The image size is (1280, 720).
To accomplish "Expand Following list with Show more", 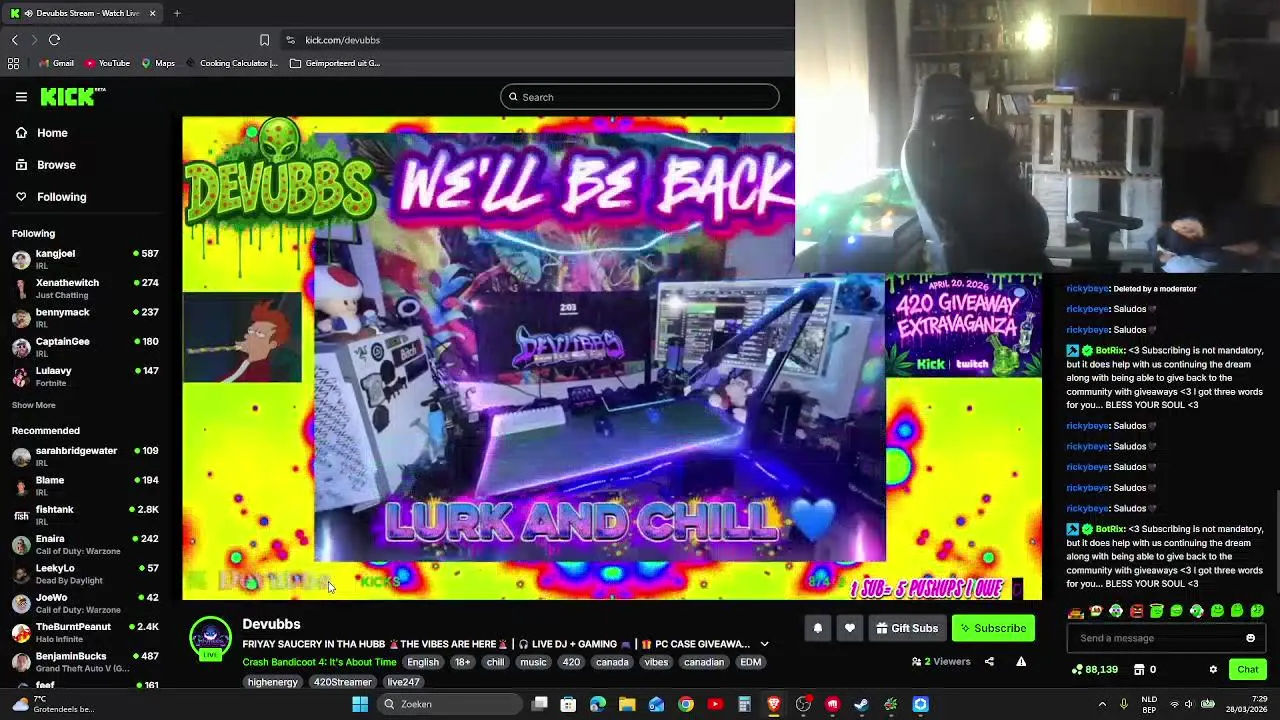I will 33,405.
